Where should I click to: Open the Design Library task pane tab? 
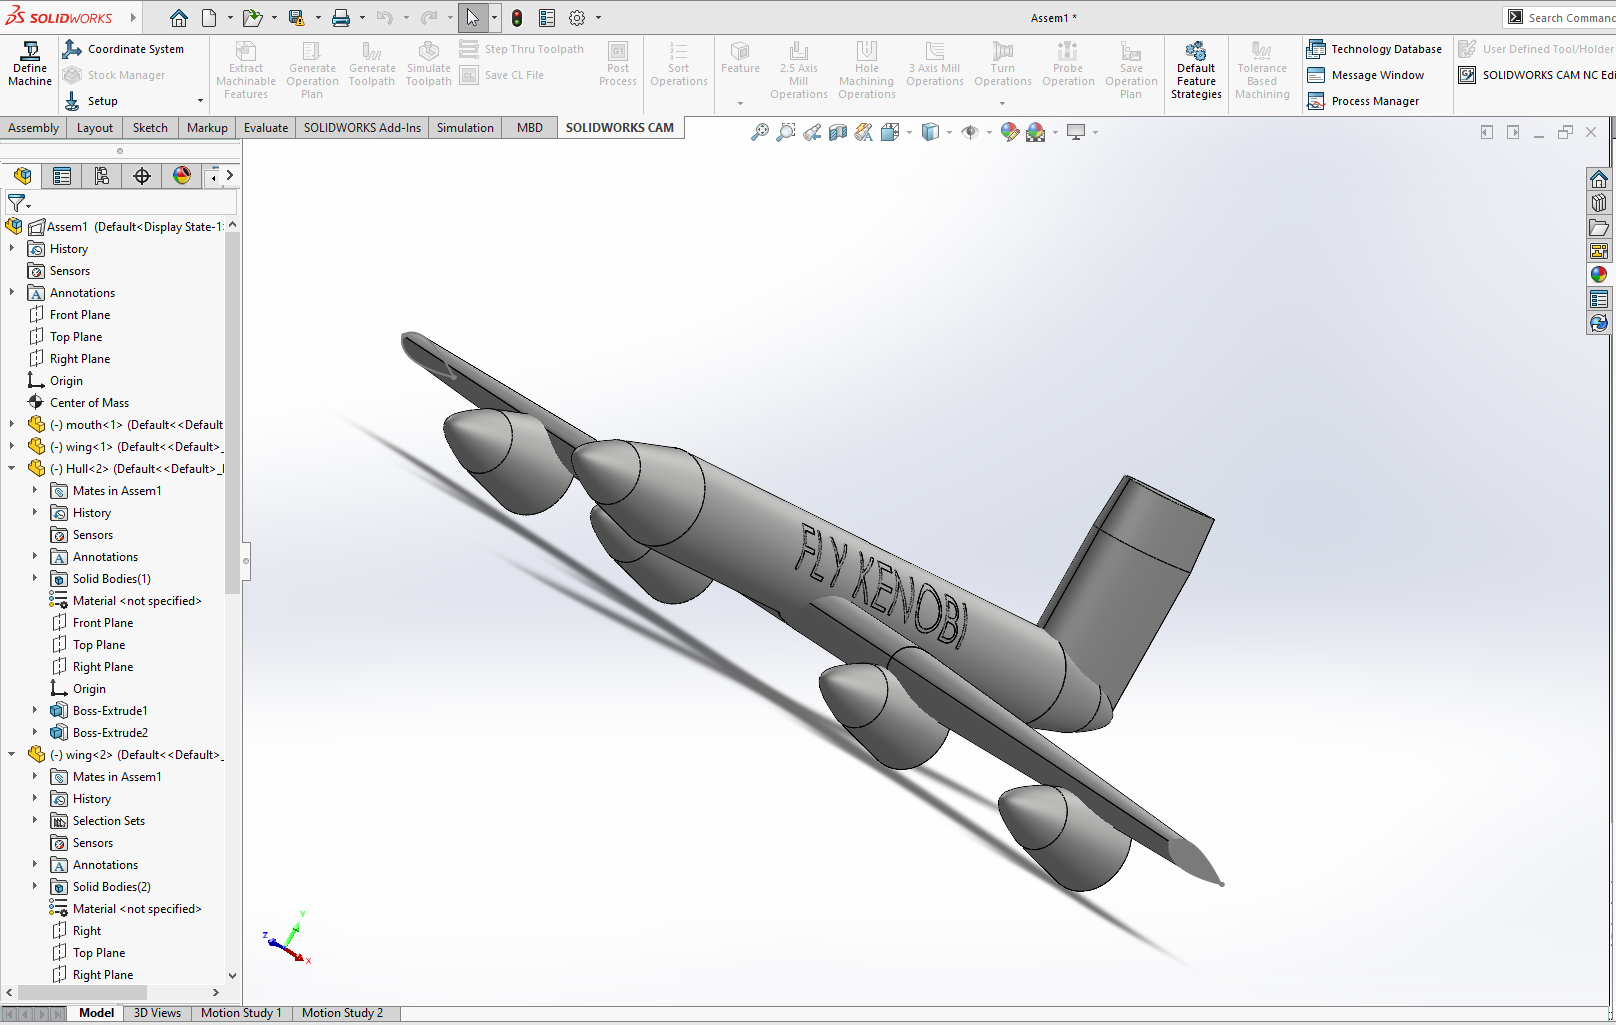pos(1599,203)
